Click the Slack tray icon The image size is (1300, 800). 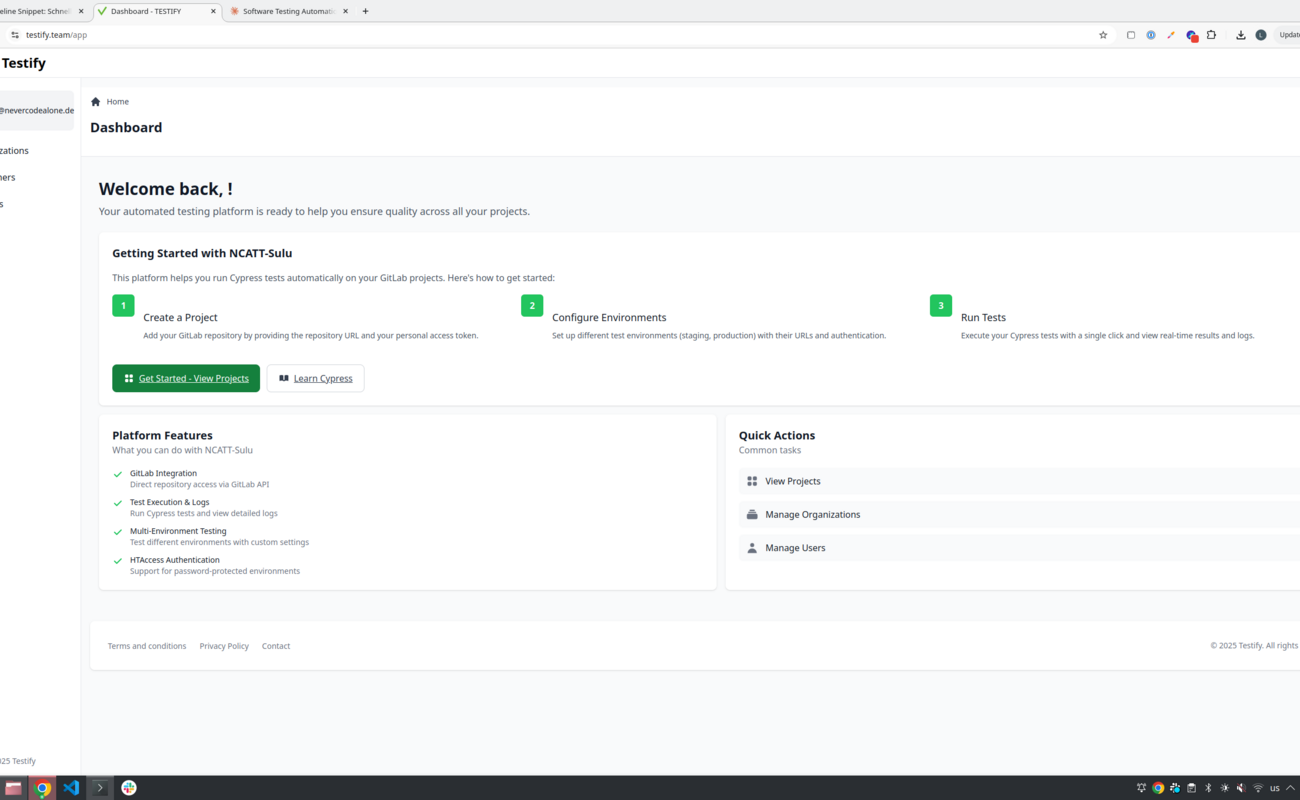pyautogui.click(x=1175, y=788)
